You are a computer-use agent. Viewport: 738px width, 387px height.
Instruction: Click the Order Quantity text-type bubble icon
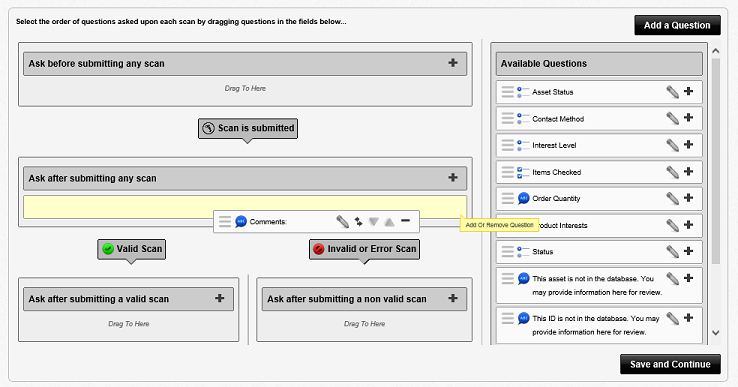point(523,198)
